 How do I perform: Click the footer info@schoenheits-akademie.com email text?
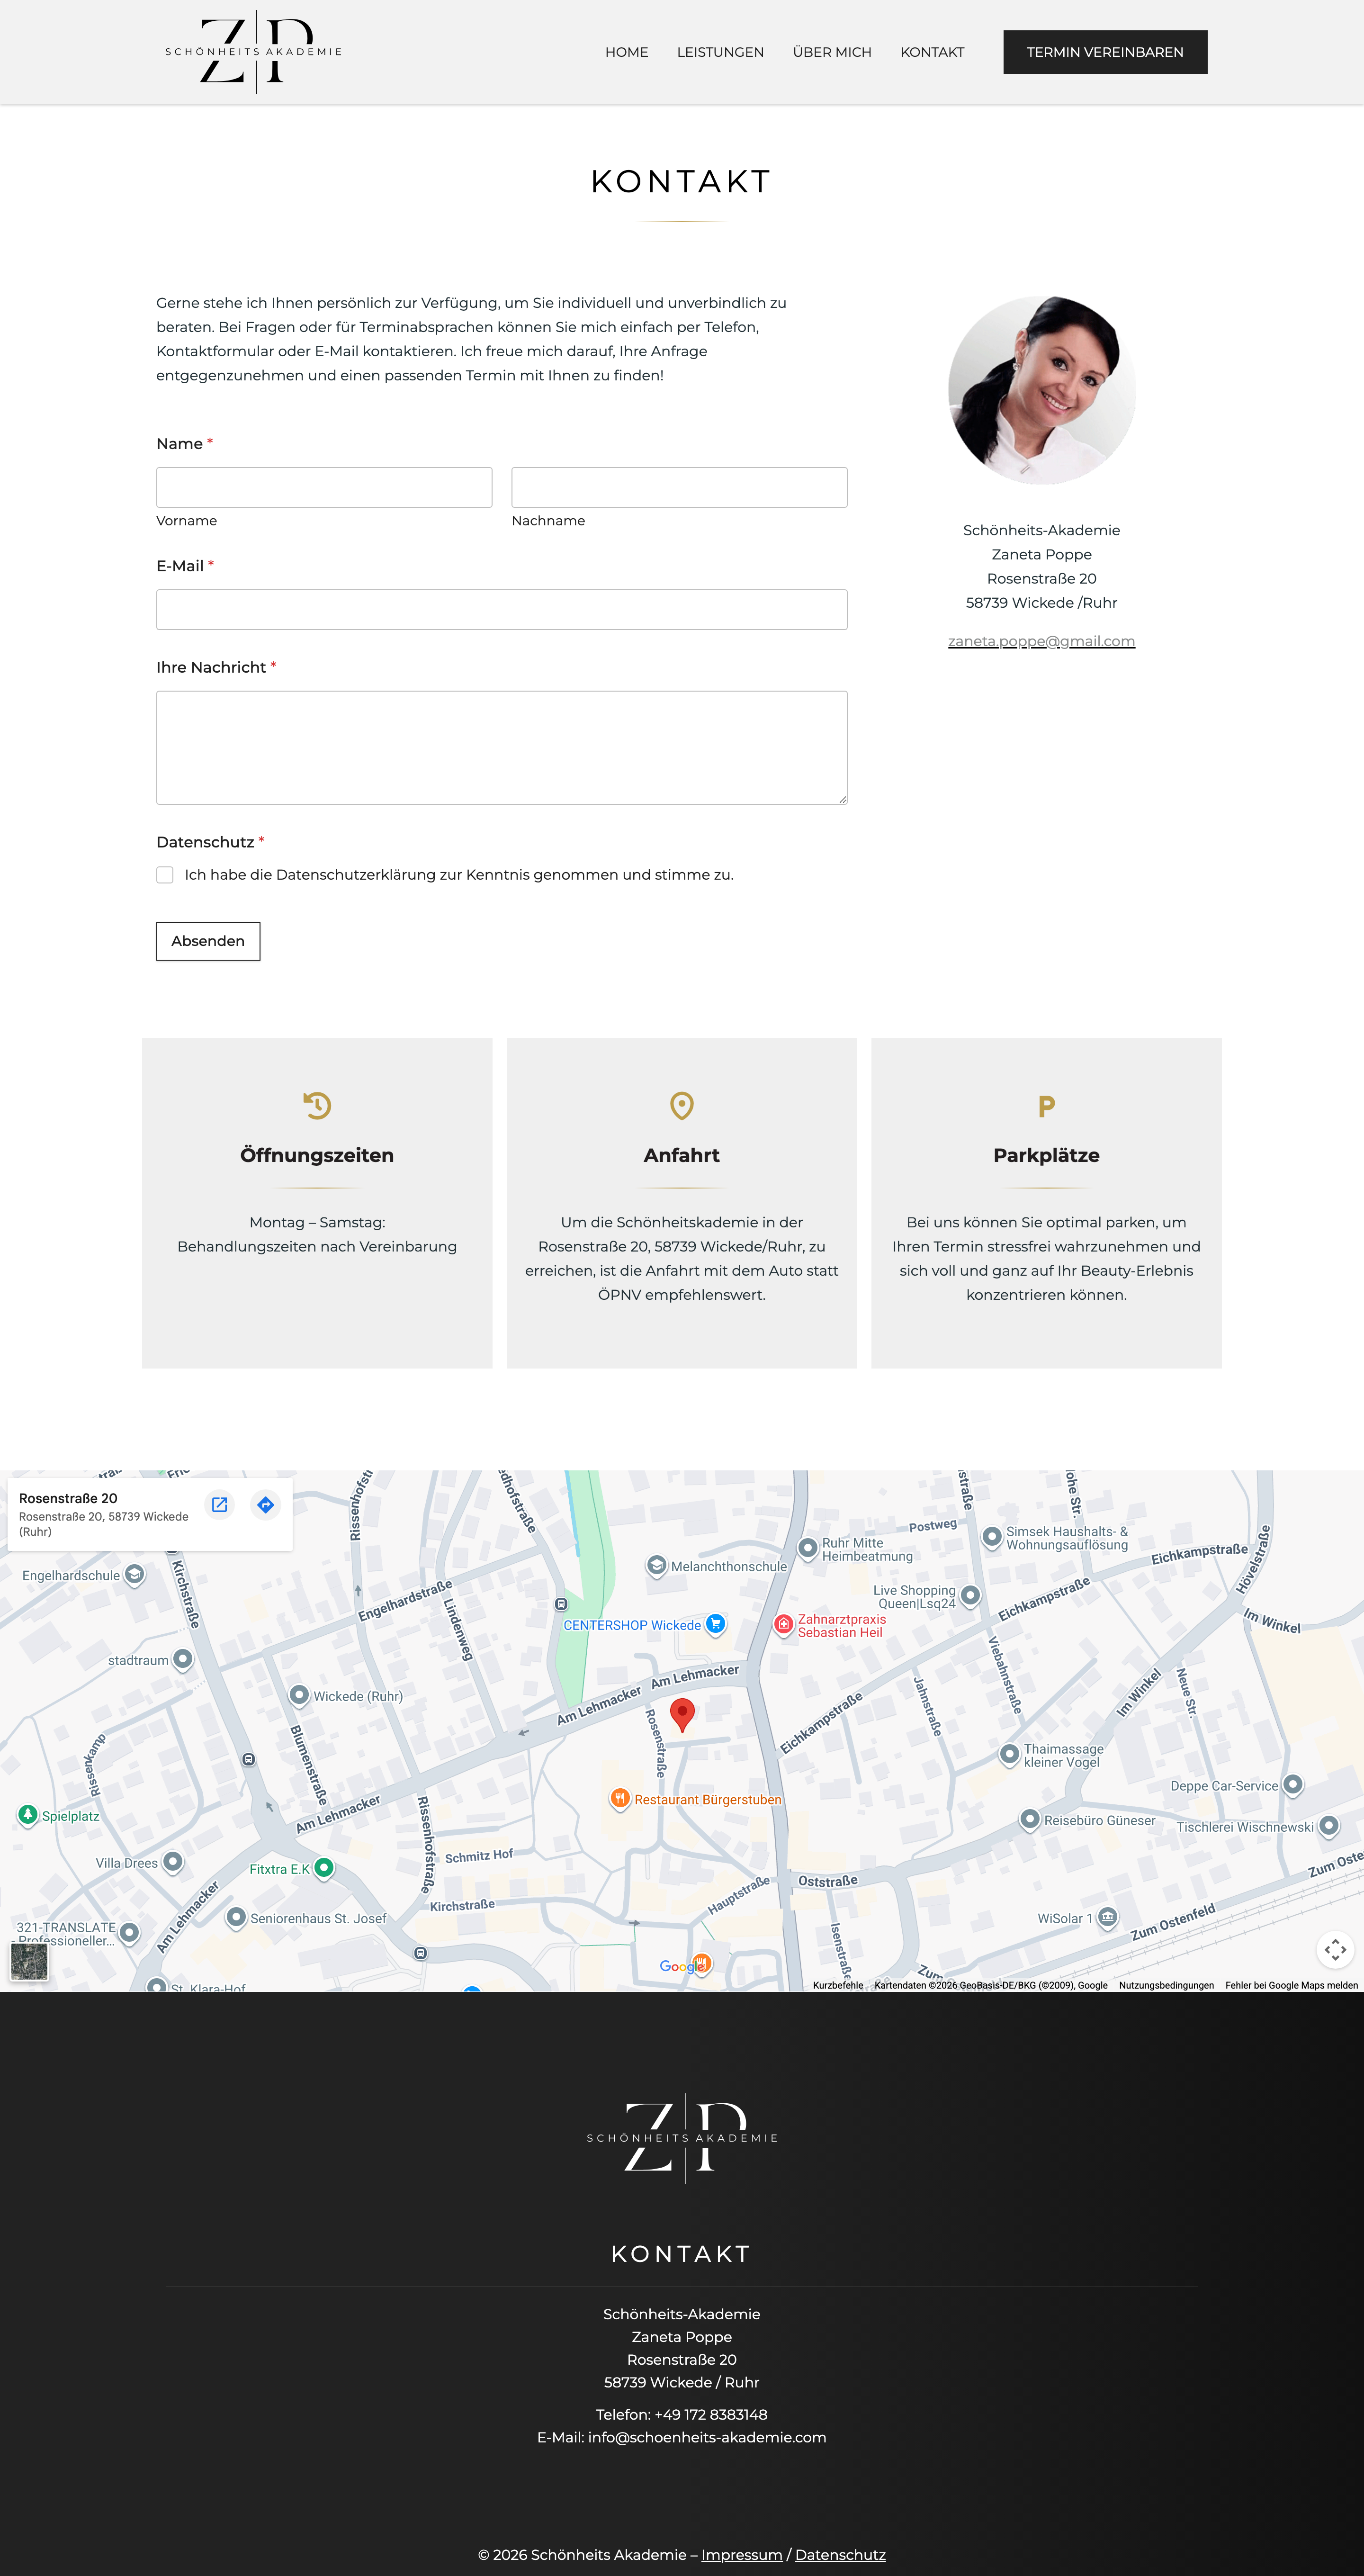pos(707,2437)
